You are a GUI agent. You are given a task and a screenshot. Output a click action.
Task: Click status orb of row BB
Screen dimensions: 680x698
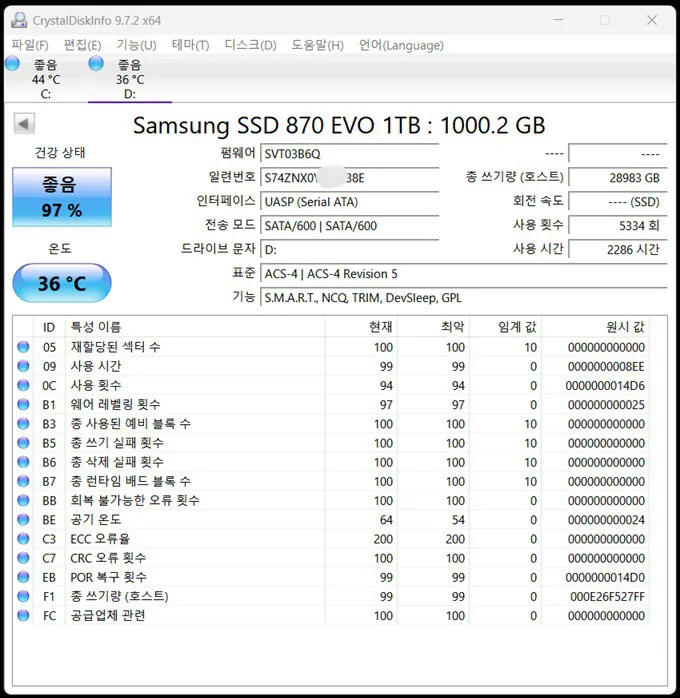pyautogui.click(x=23, y=500)
